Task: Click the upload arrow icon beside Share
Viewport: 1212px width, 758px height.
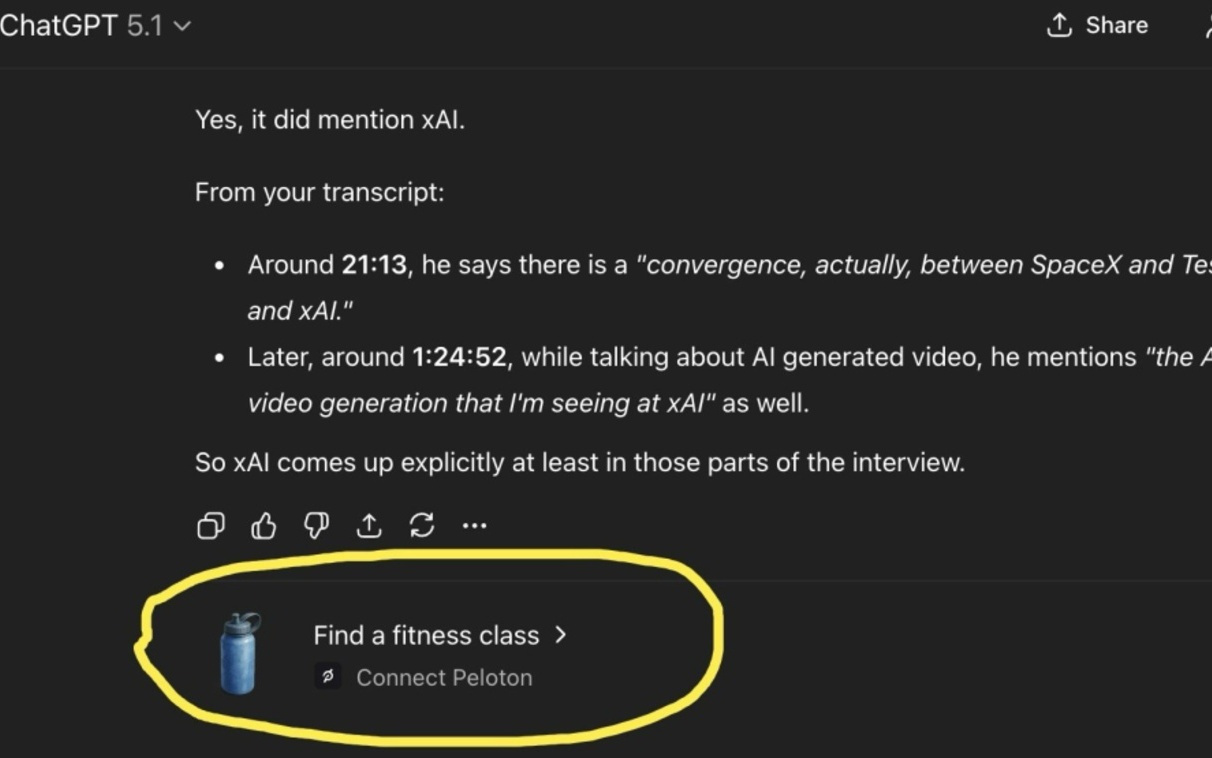Action: pyautogui.click(x=1059, y=26)
